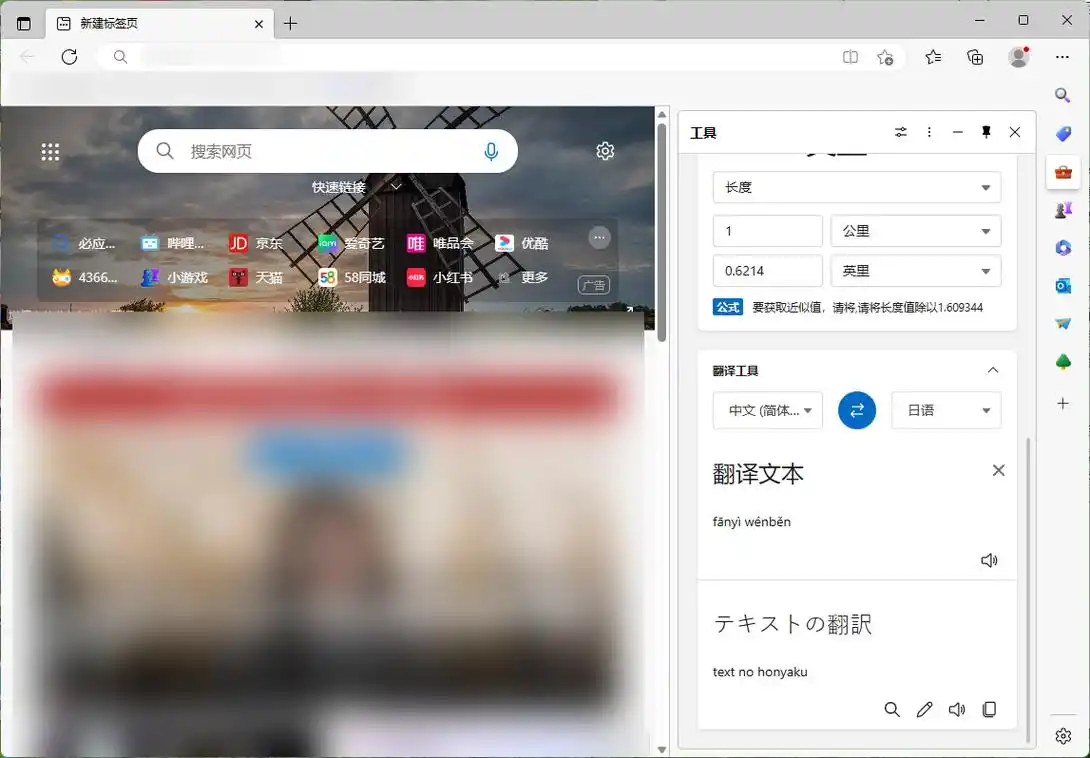Screen dimensions: 1090x758
Task: Open the Games icon in the sidebar
Action: (1063, 209)
